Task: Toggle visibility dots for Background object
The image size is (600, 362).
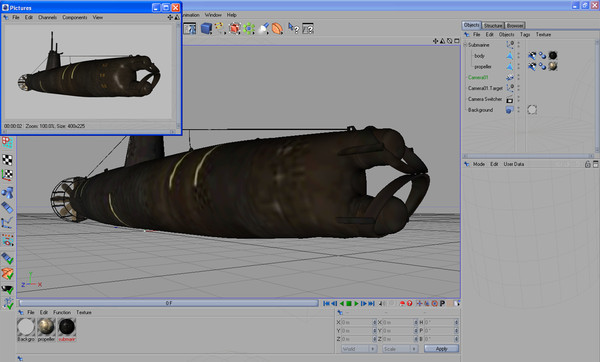Action: (519, 110)
